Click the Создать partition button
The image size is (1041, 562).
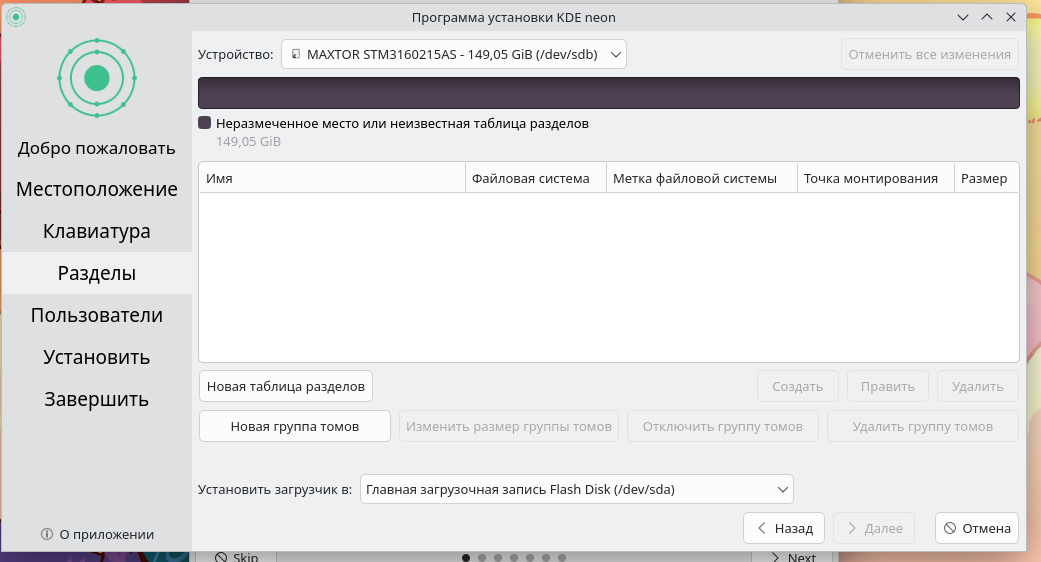coord(798,386)
